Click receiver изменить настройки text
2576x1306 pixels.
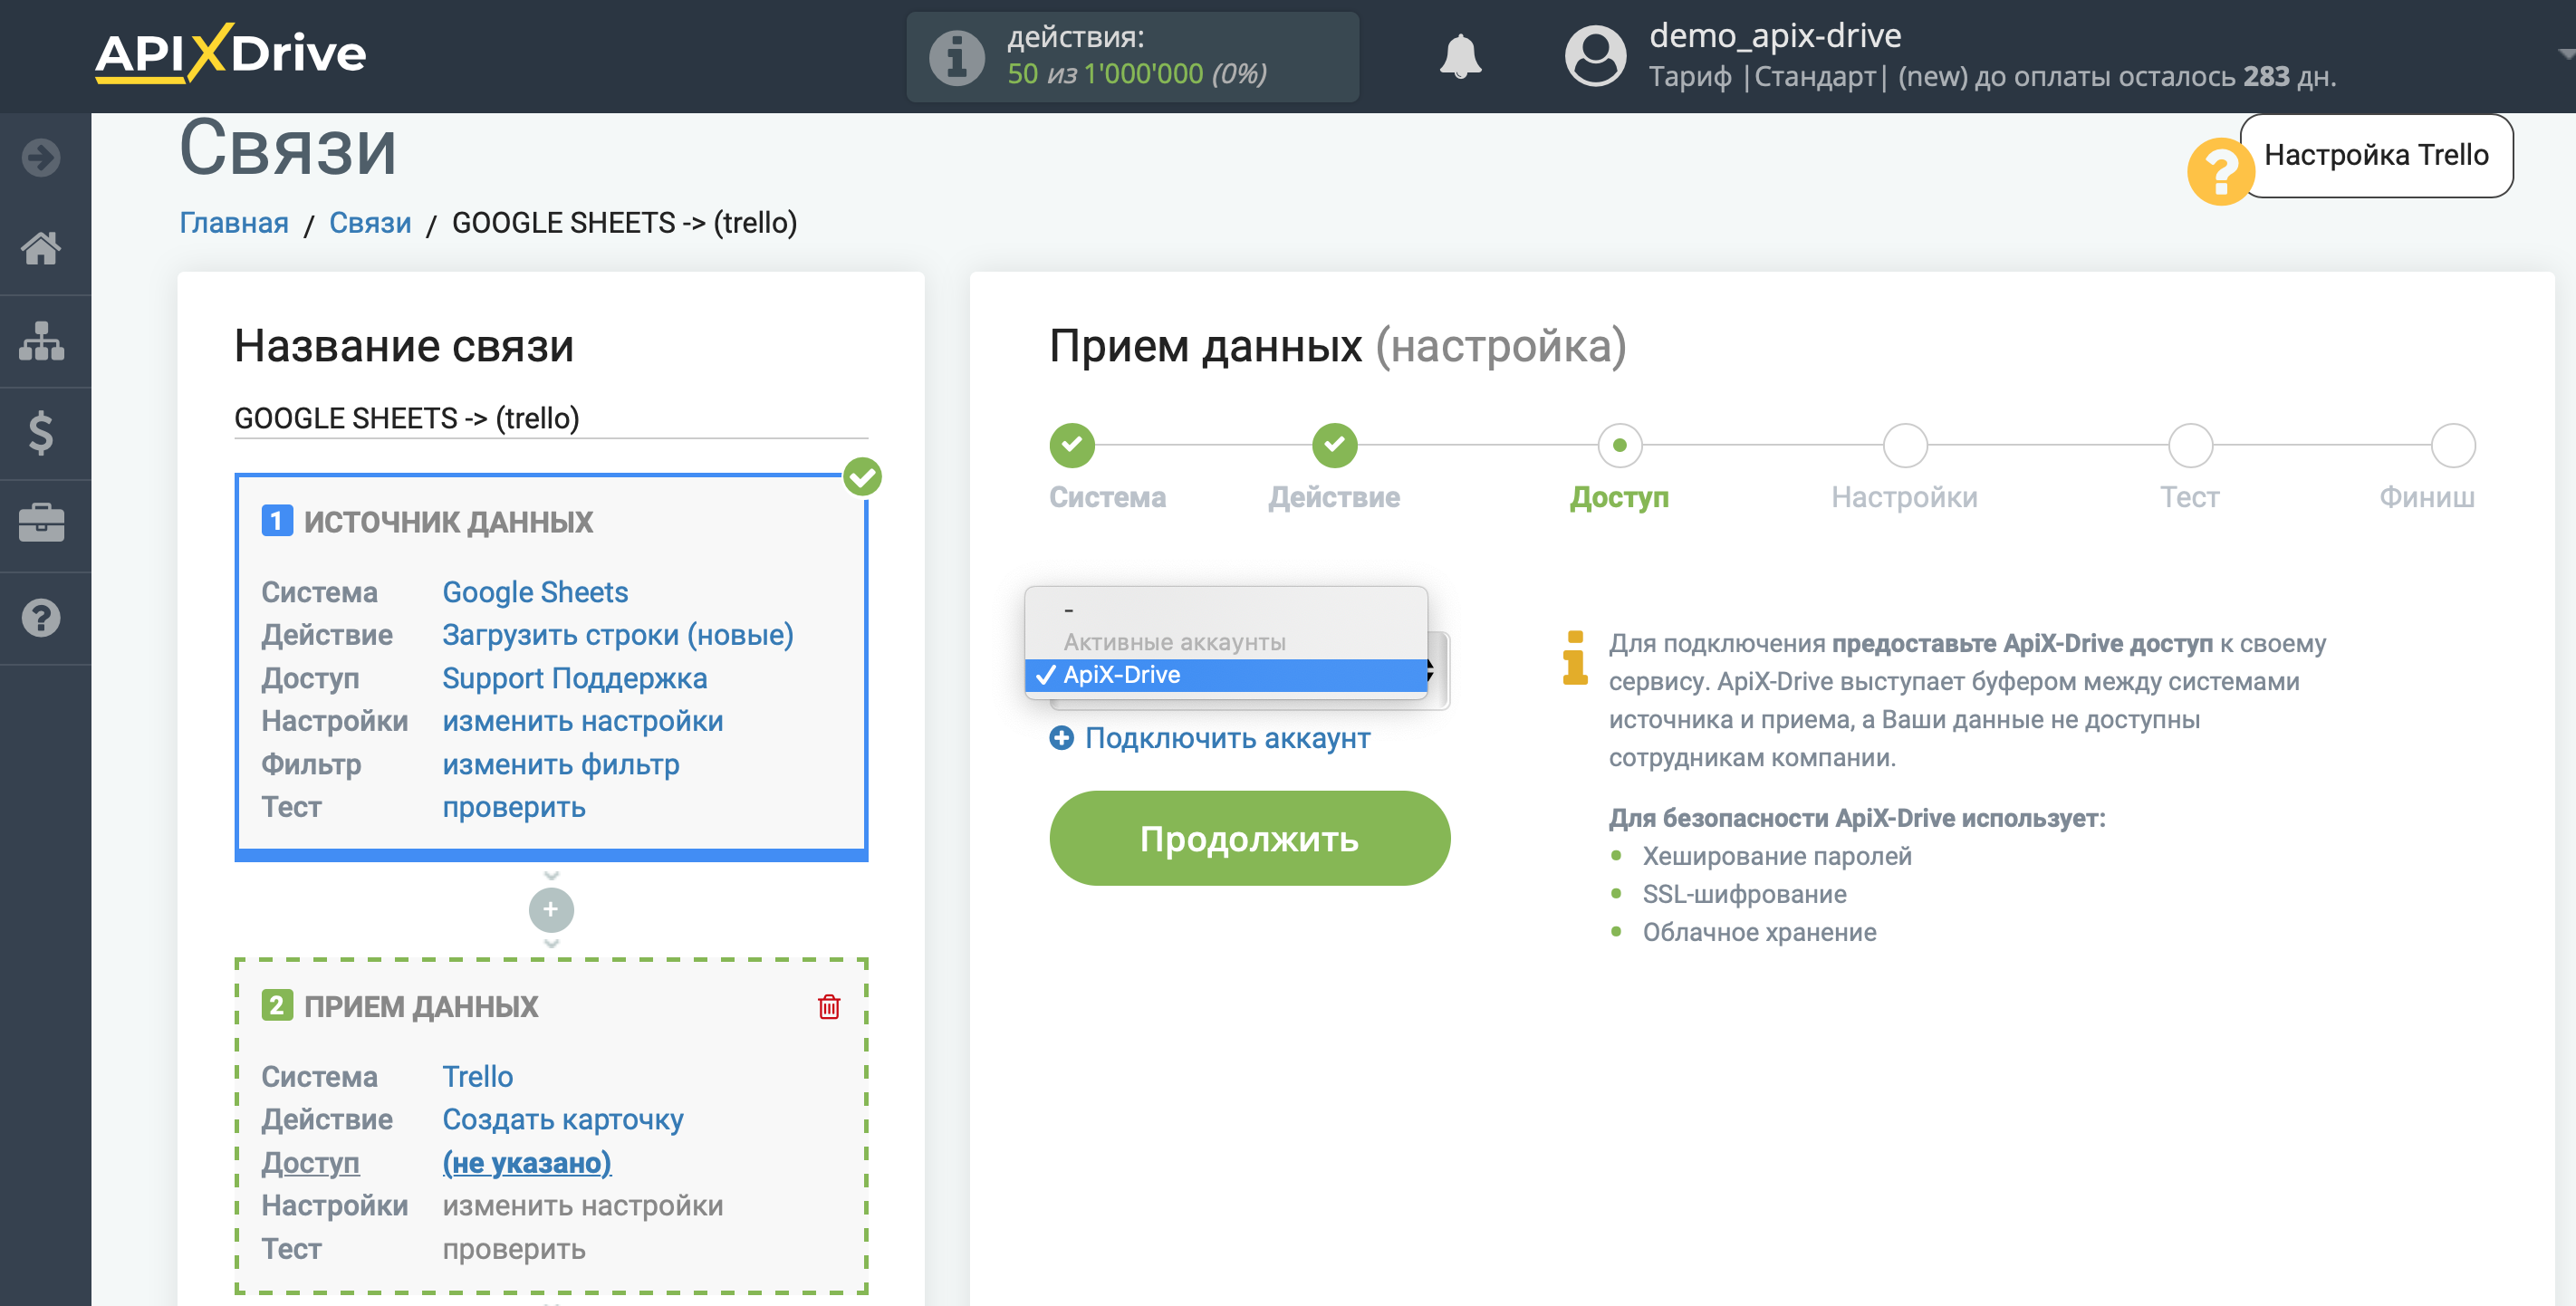coord(582,1205)
